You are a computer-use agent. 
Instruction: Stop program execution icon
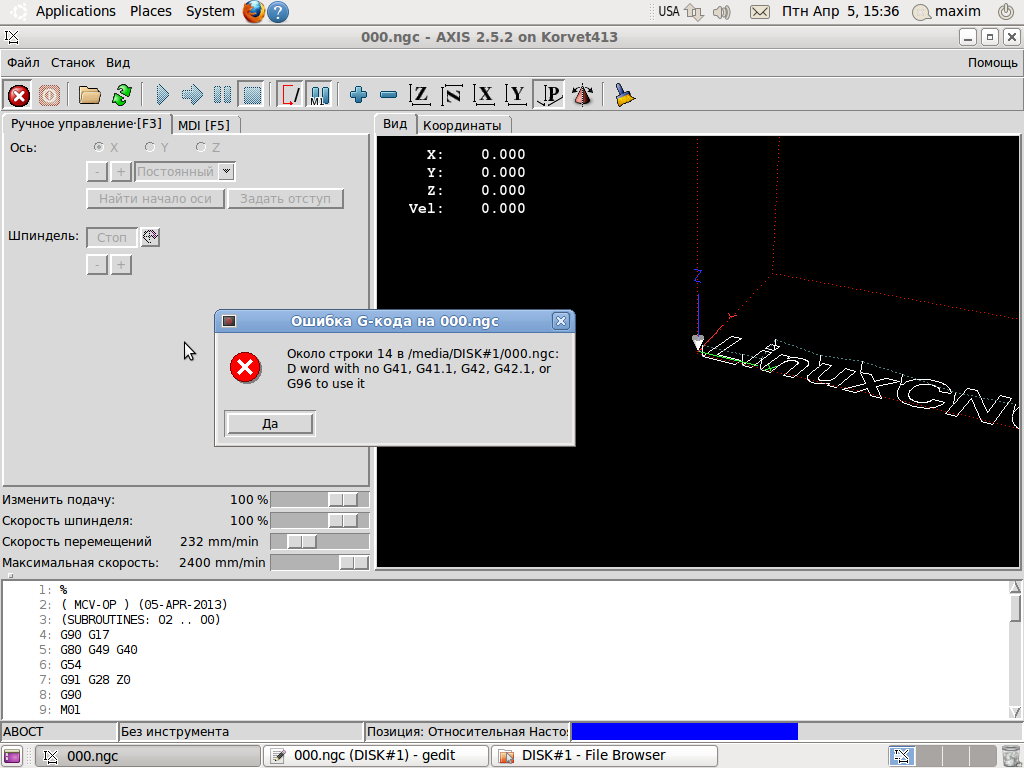(252, 95)
